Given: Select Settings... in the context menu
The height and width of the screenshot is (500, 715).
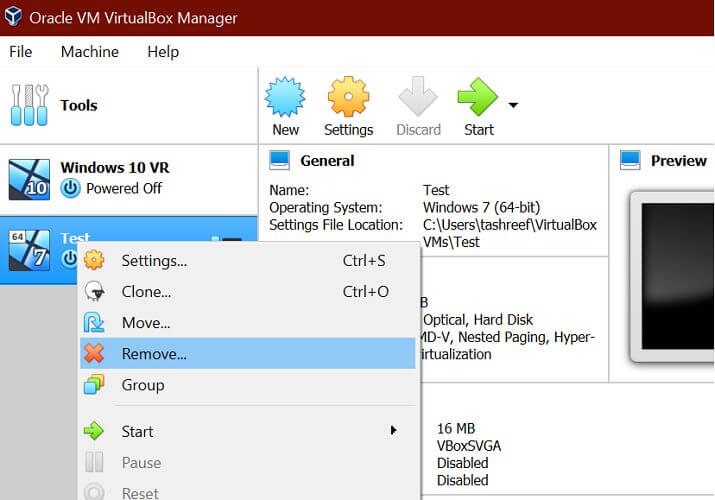Looking at the screenshot, I should click(154, 261).
